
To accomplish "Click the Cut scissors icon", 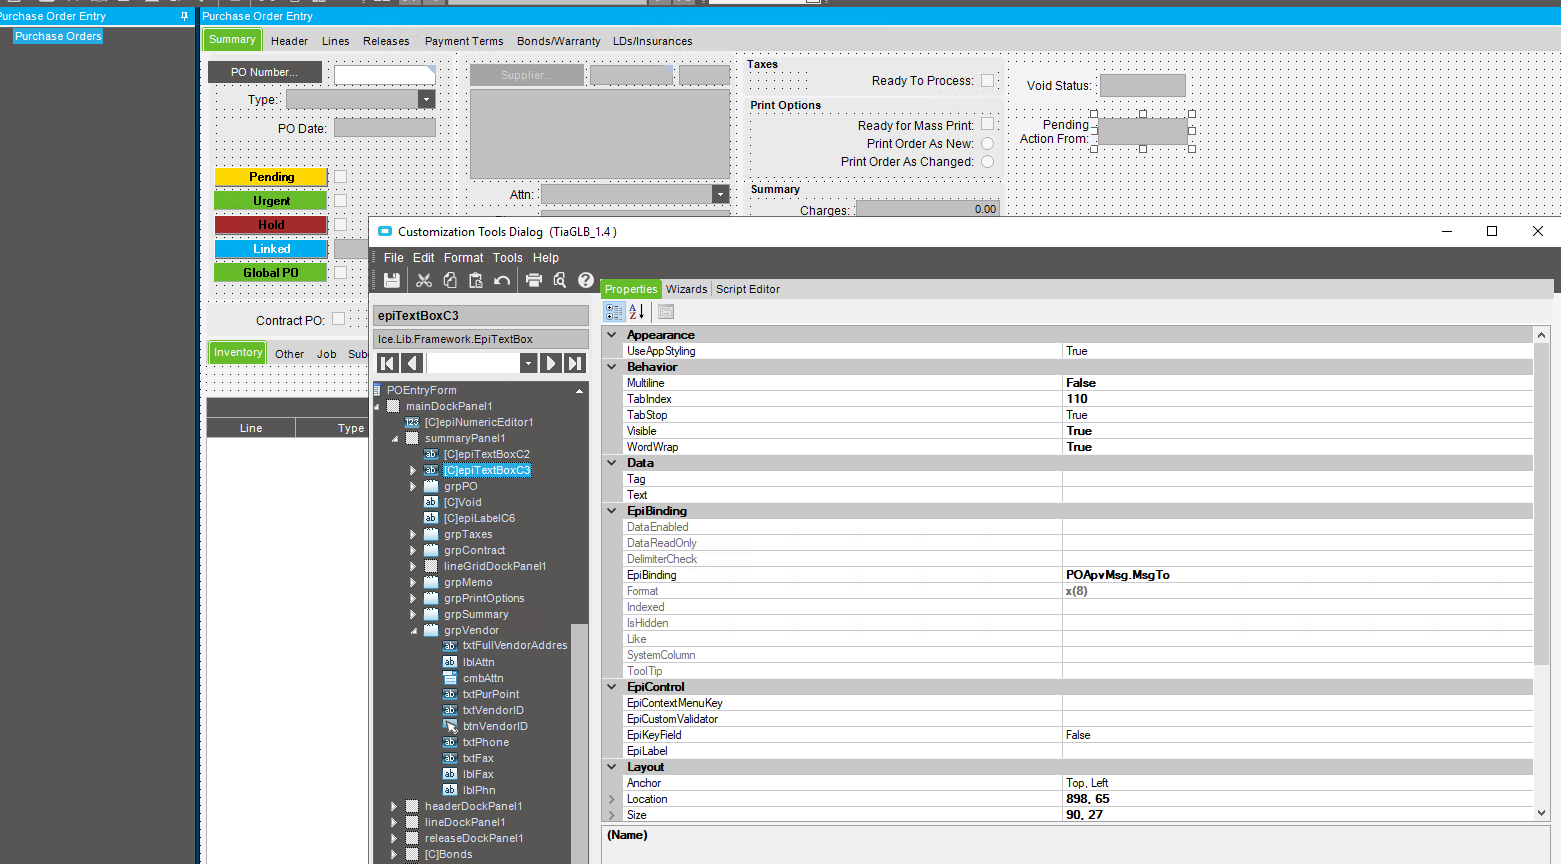I will (x=424, y=281).
